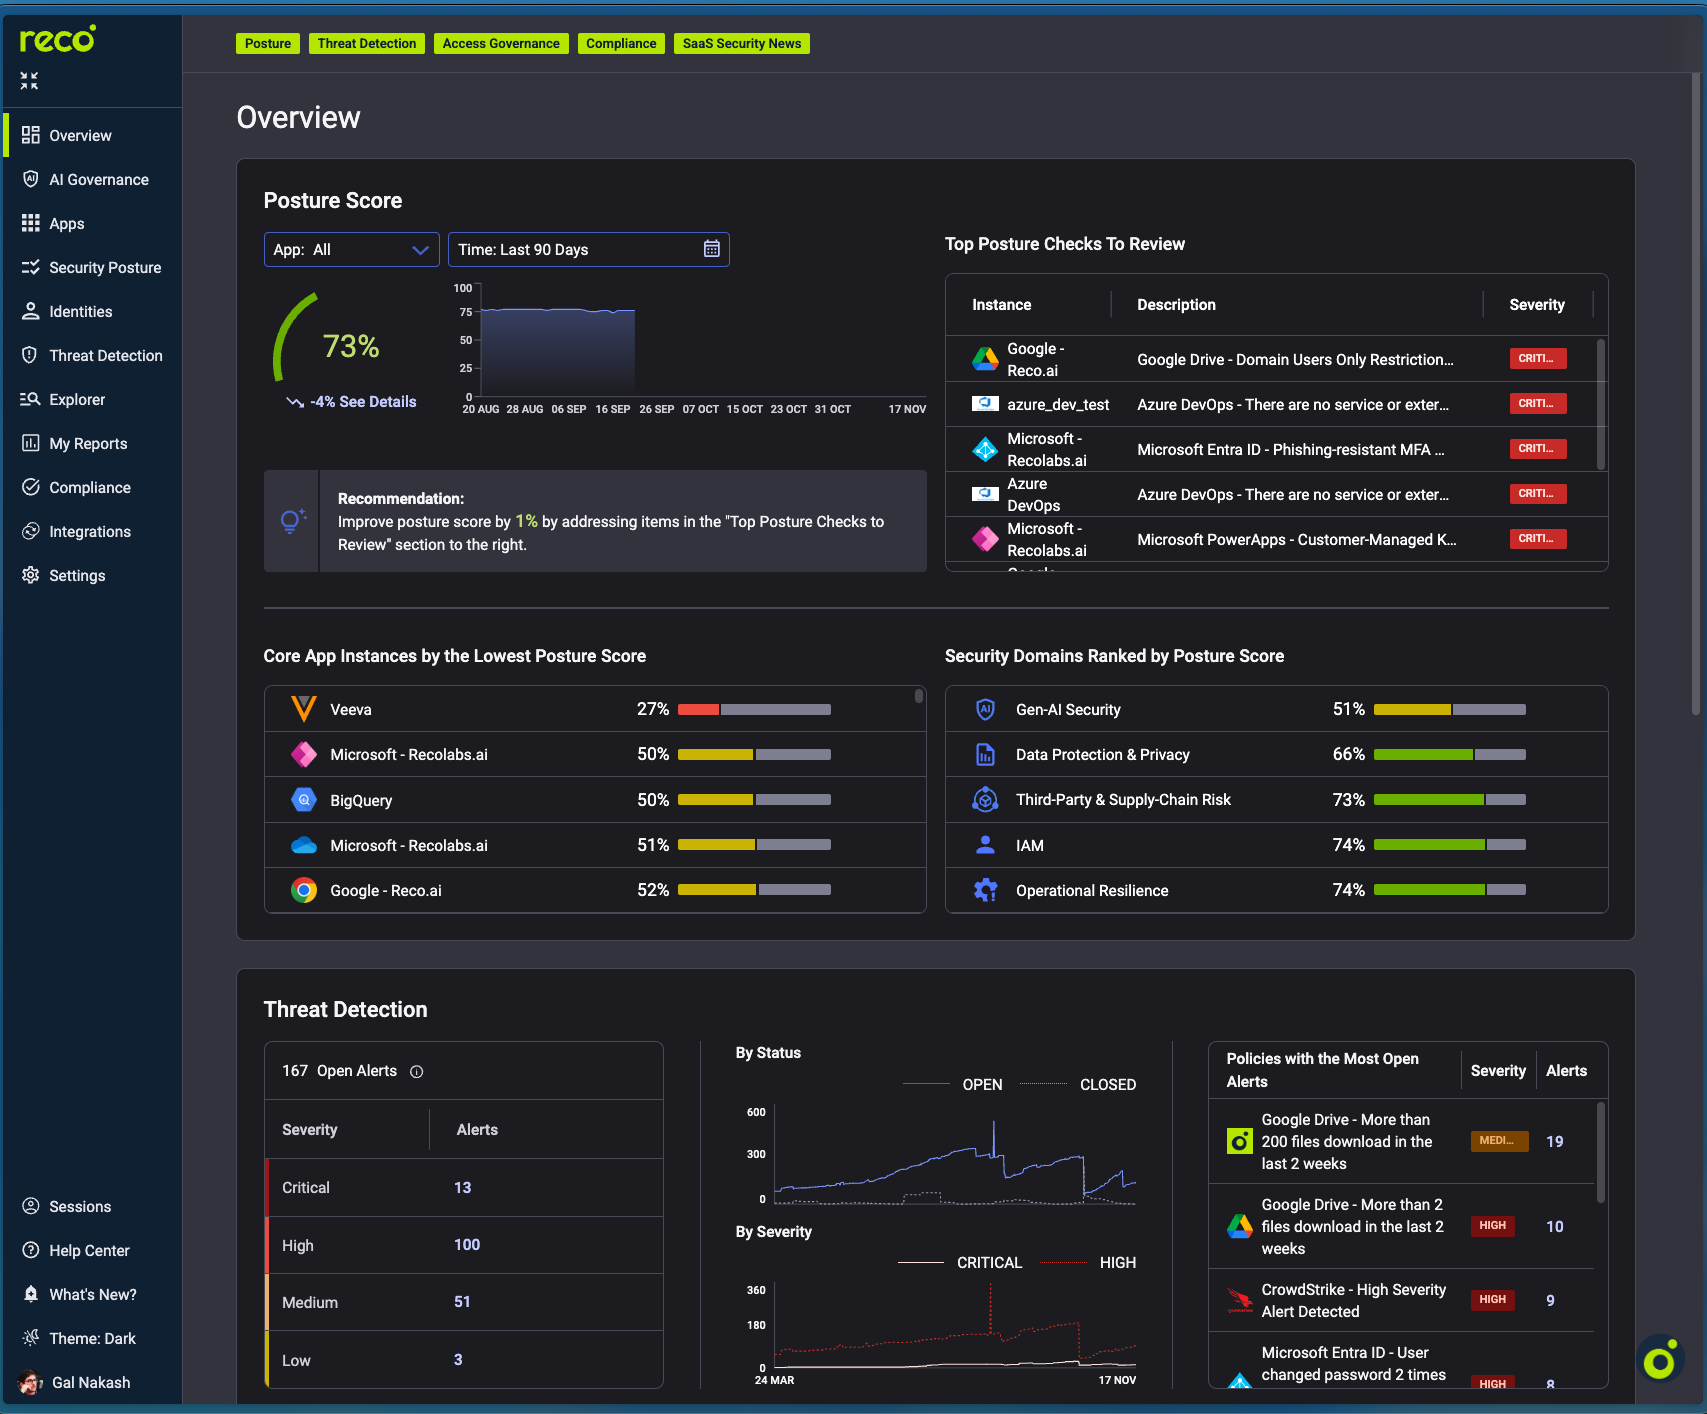Select the Posture top tab
Viewport: 1707px width, 1414px height.
[x=268, y=43]
